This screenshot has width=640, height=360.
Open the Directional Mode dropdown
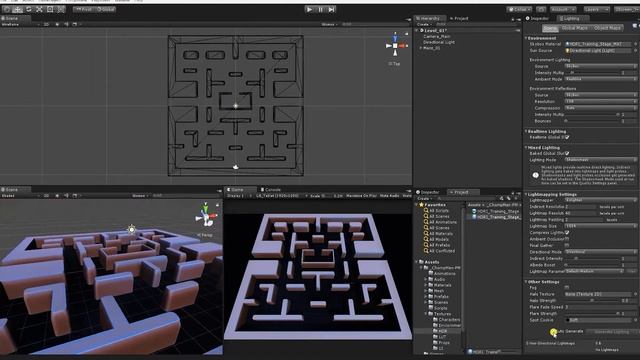601,252
